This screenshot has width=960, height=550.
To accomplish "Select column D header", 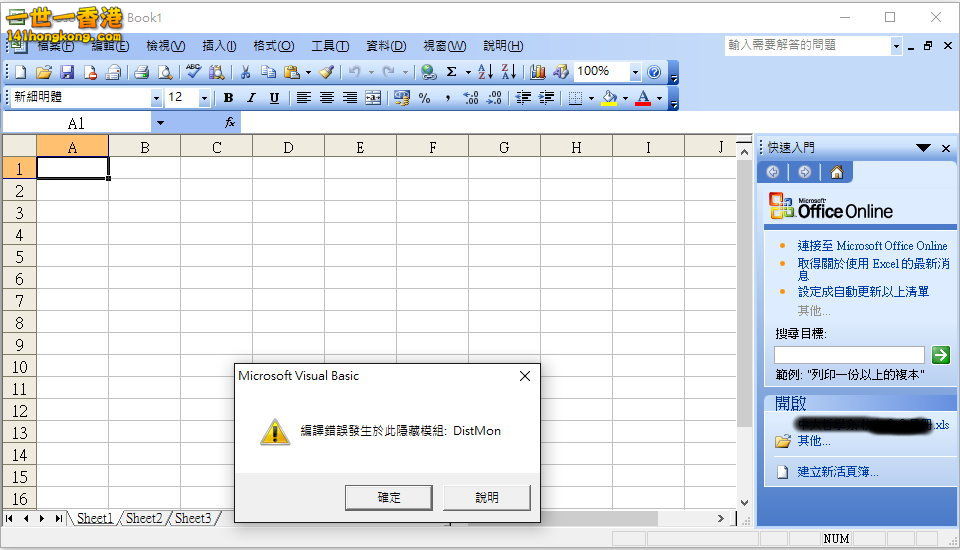I will (x=288, y=147).
